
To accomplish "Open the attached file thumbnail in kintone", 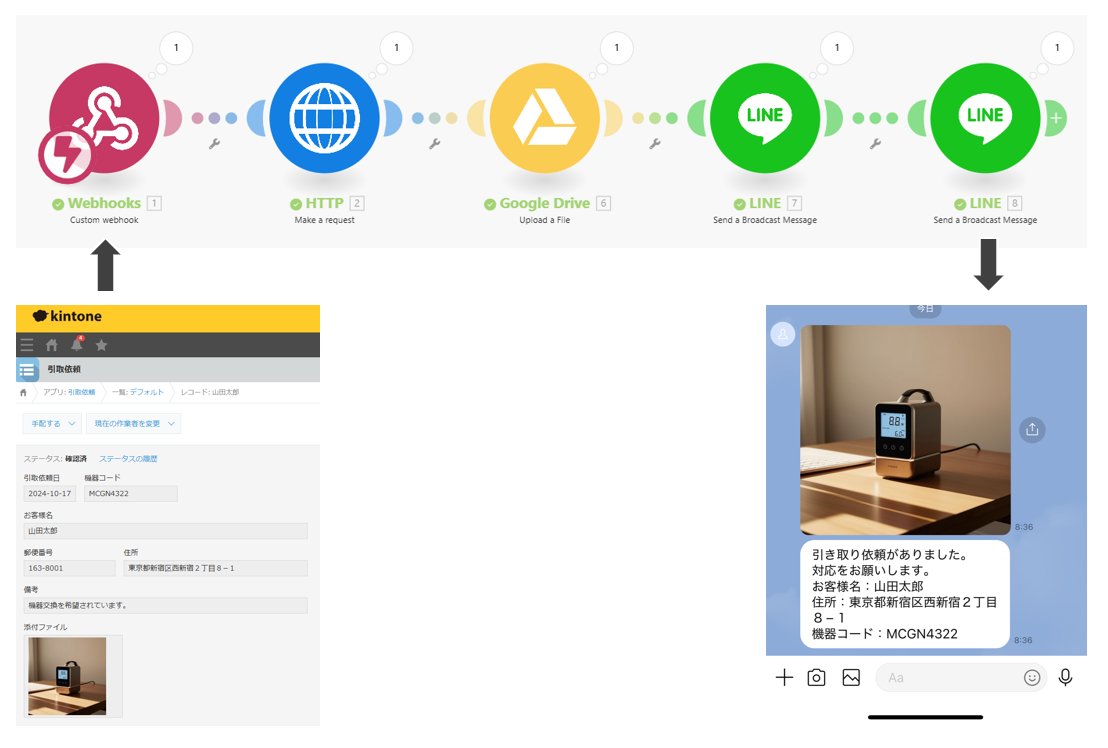I will pyautogui.click(x=67, y=676).
